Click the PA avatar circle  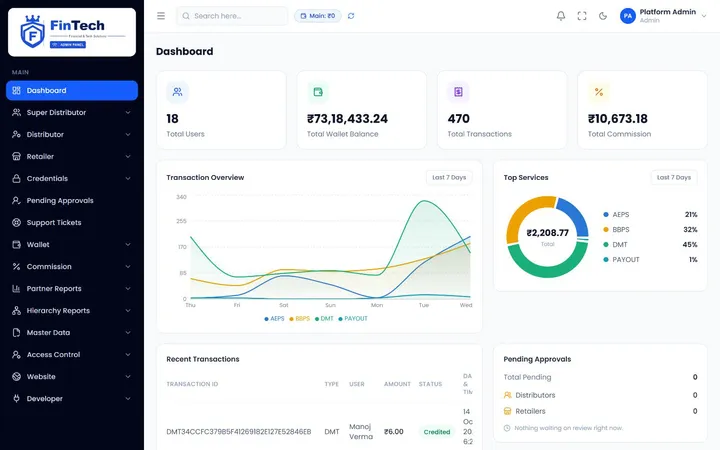[x=628, y=16]
